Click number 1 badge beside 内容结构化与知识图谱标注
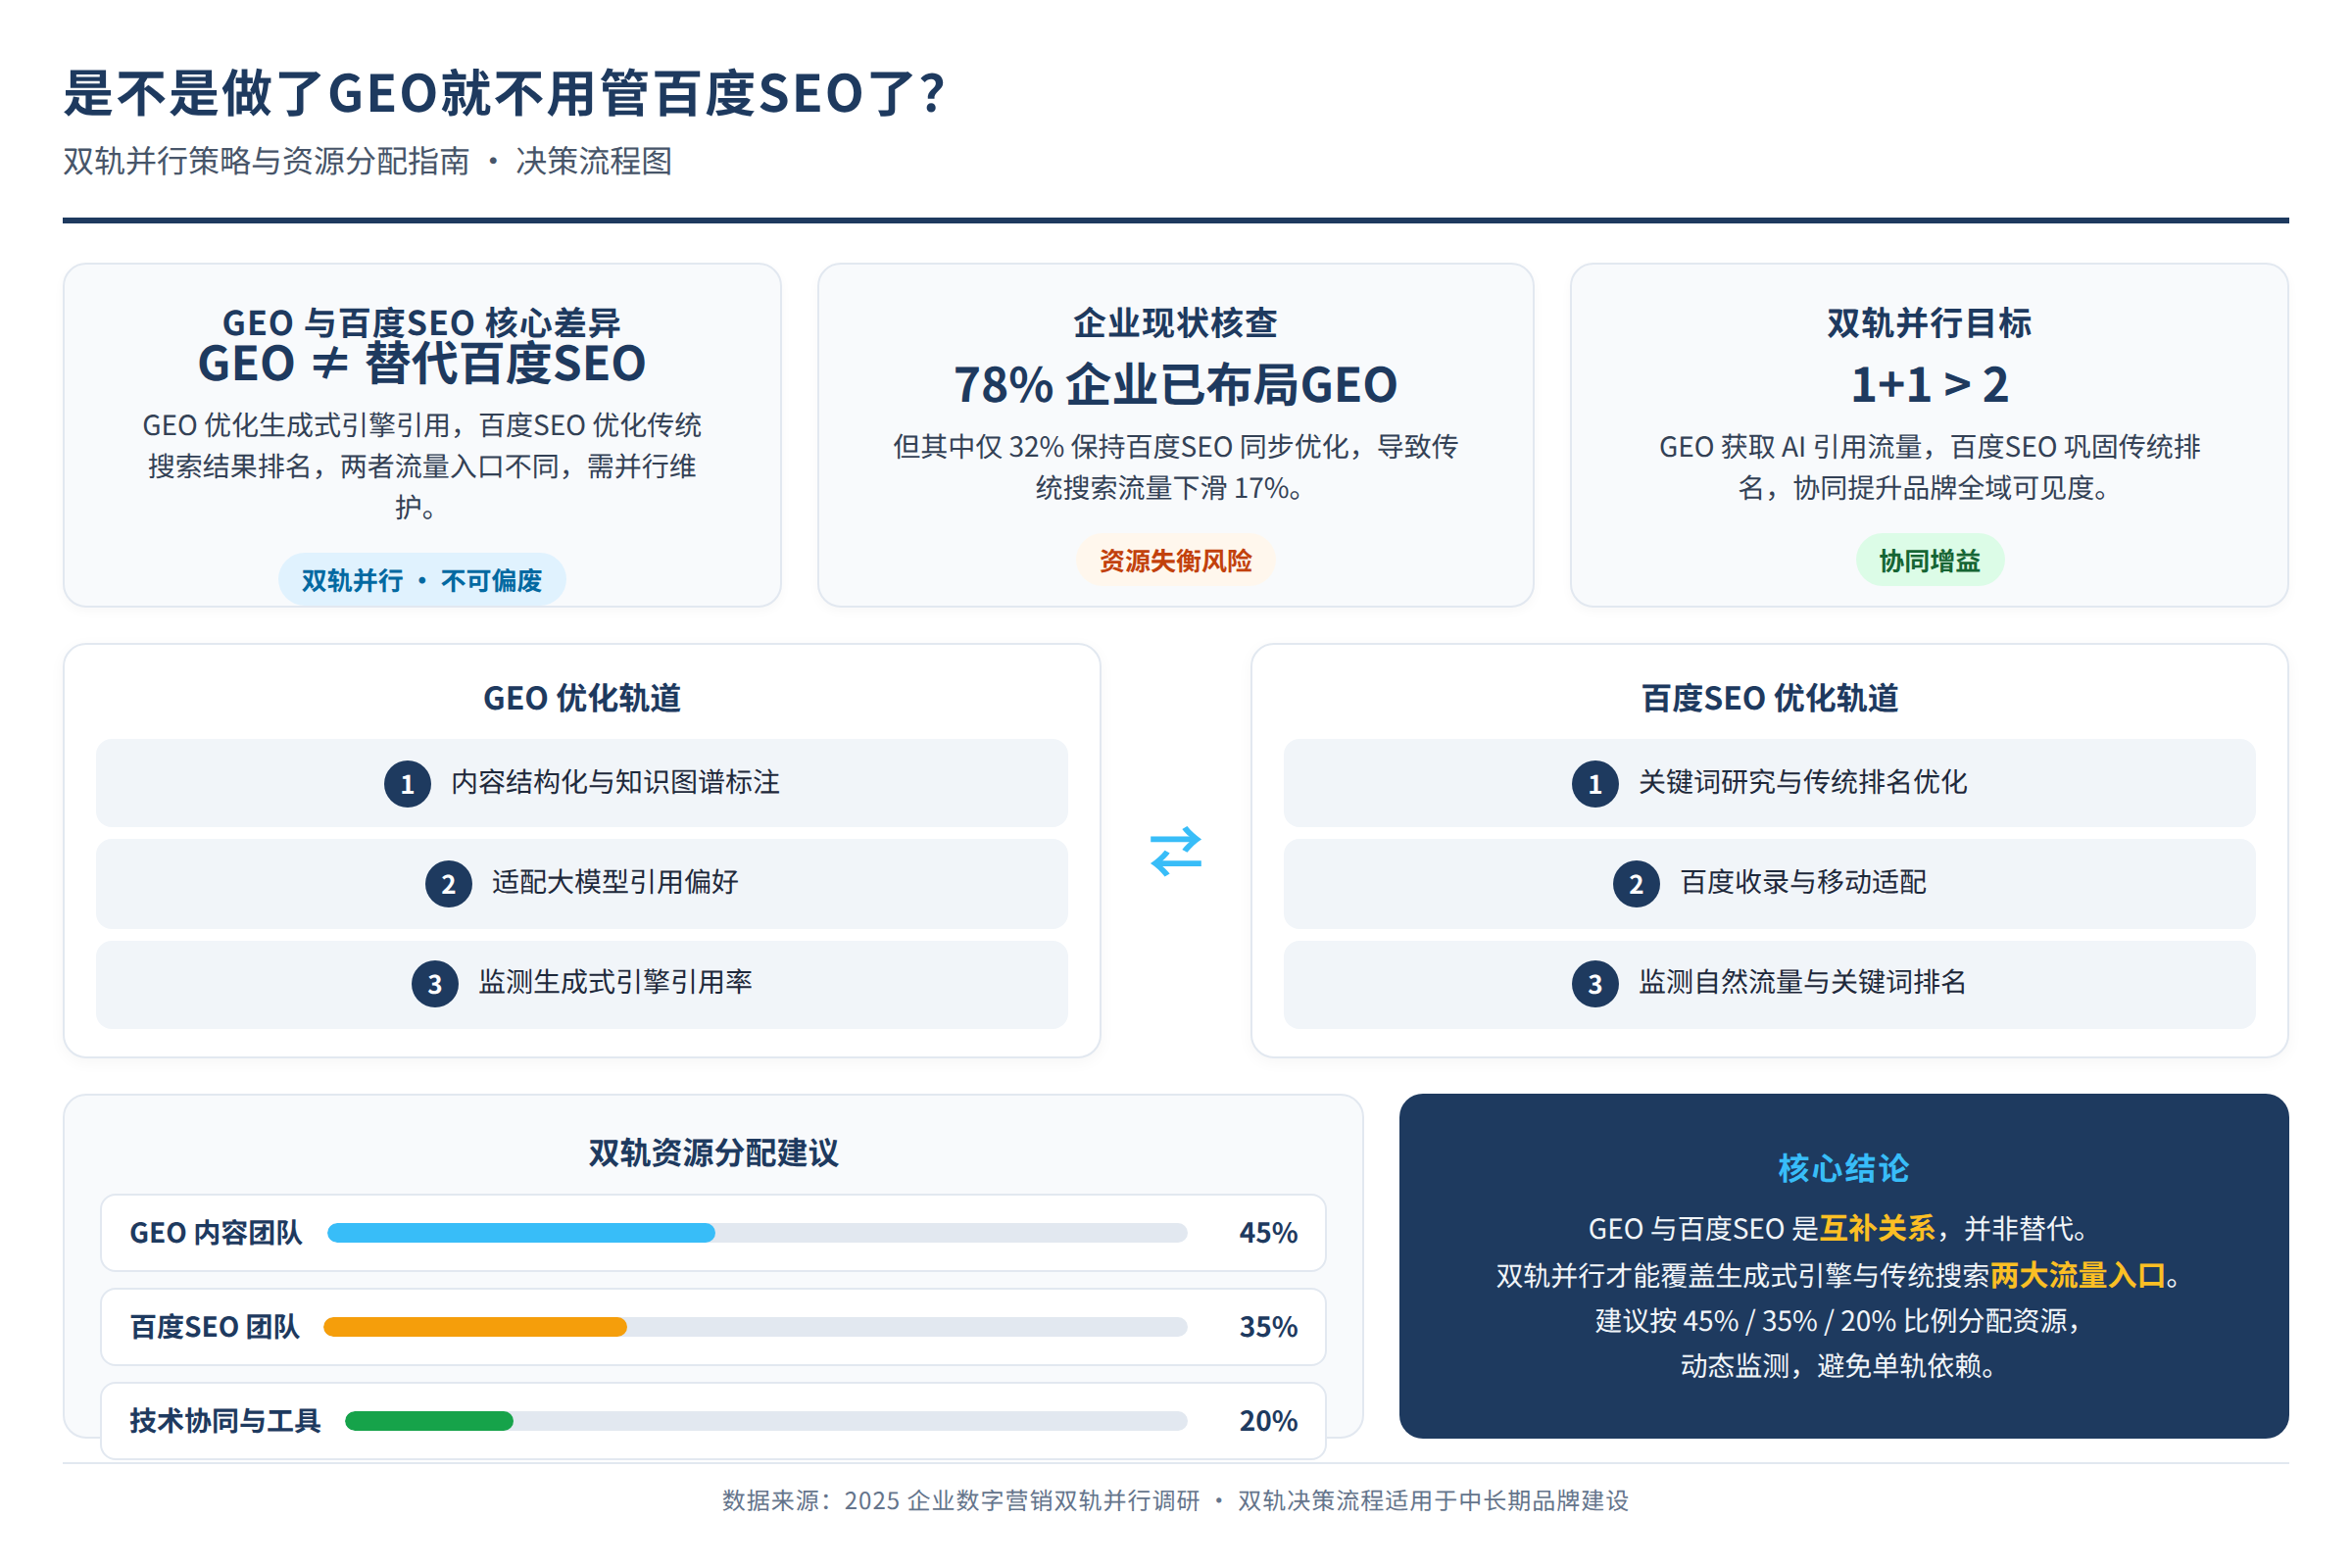 pos(407,784)
